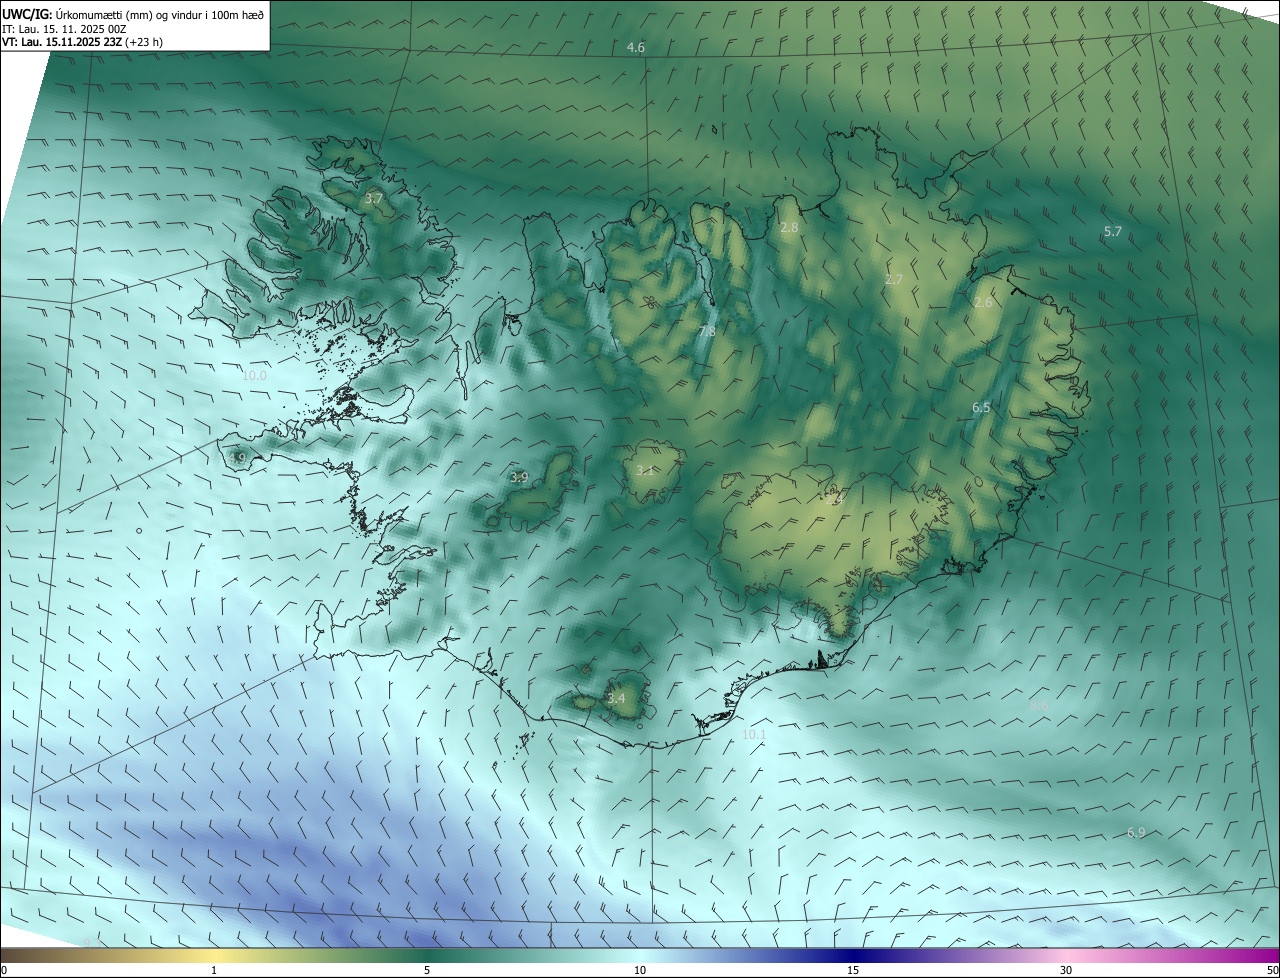This screenshot has width=1280, height=978.
Task: Click the 3.4 value label on the map
Action: 616,698
